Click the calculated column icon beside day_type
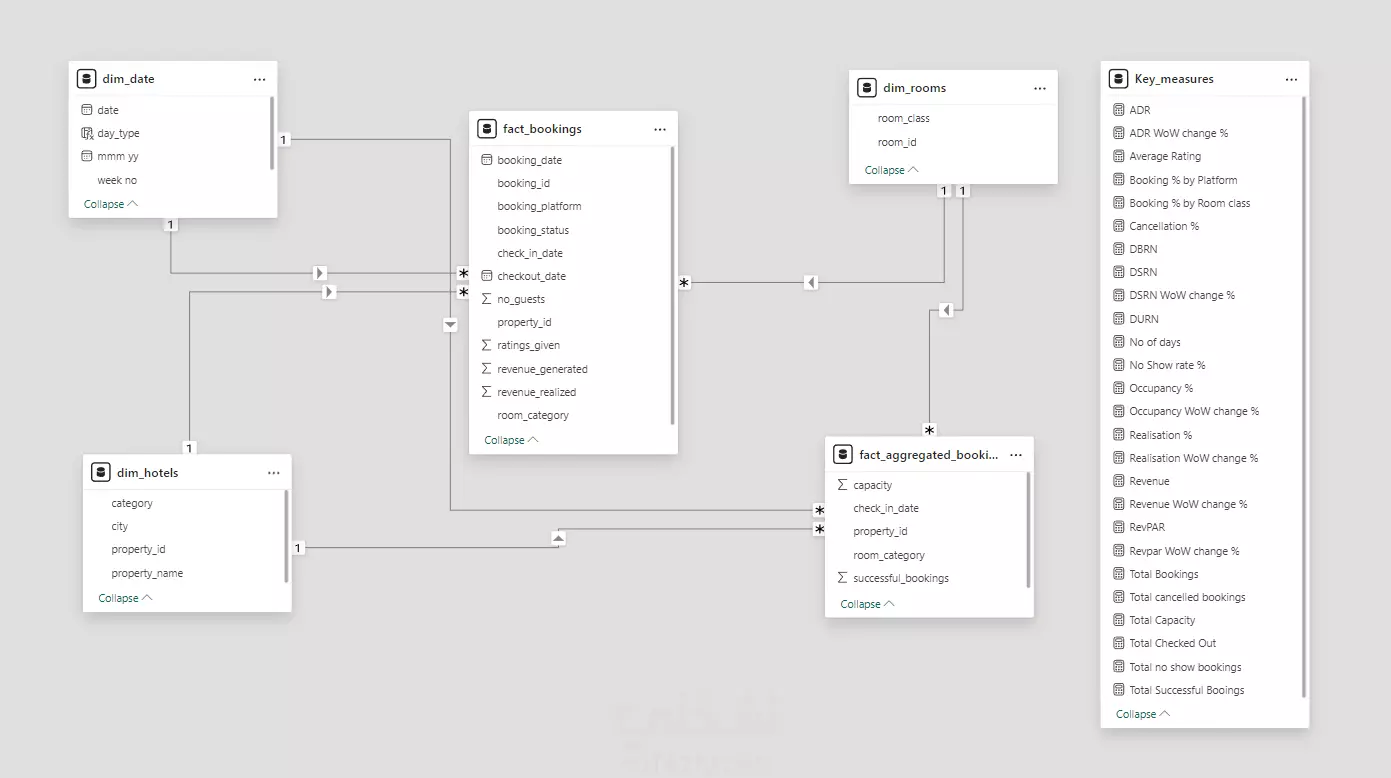The width and height of the screenshot is (1391, 778). coord(87,133)
